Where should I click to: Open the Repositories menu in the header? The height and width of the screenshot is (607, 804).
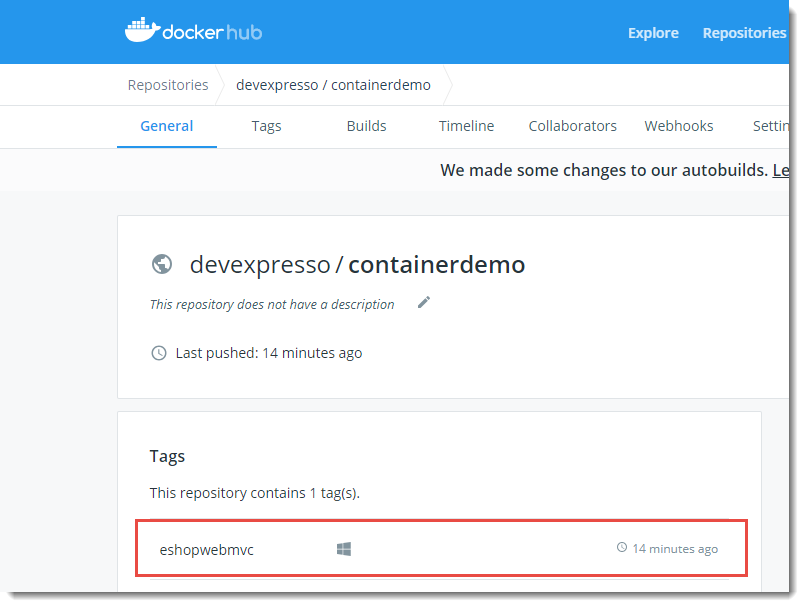tap(744, 32)
